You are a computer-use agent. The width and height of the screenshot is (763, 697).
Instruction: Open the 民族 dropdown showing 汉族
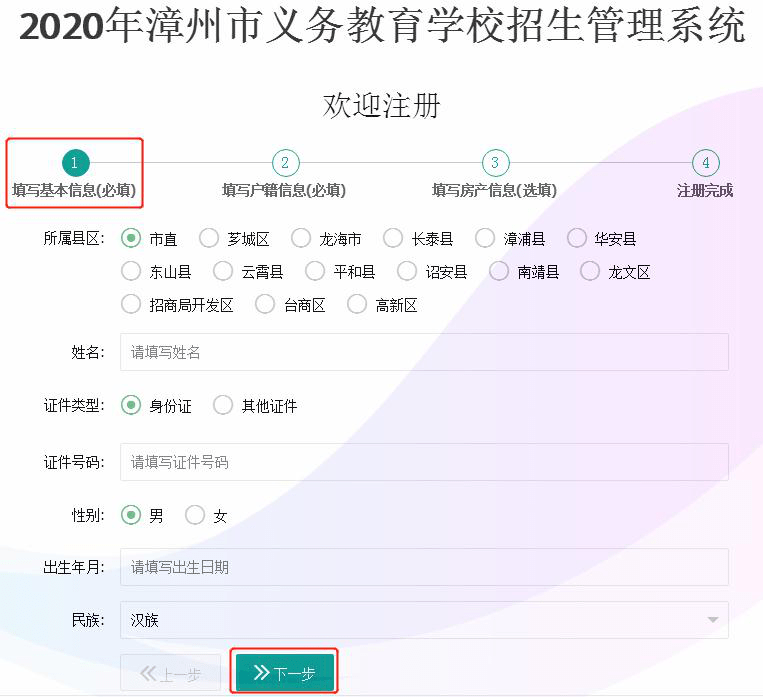[424, 620]
